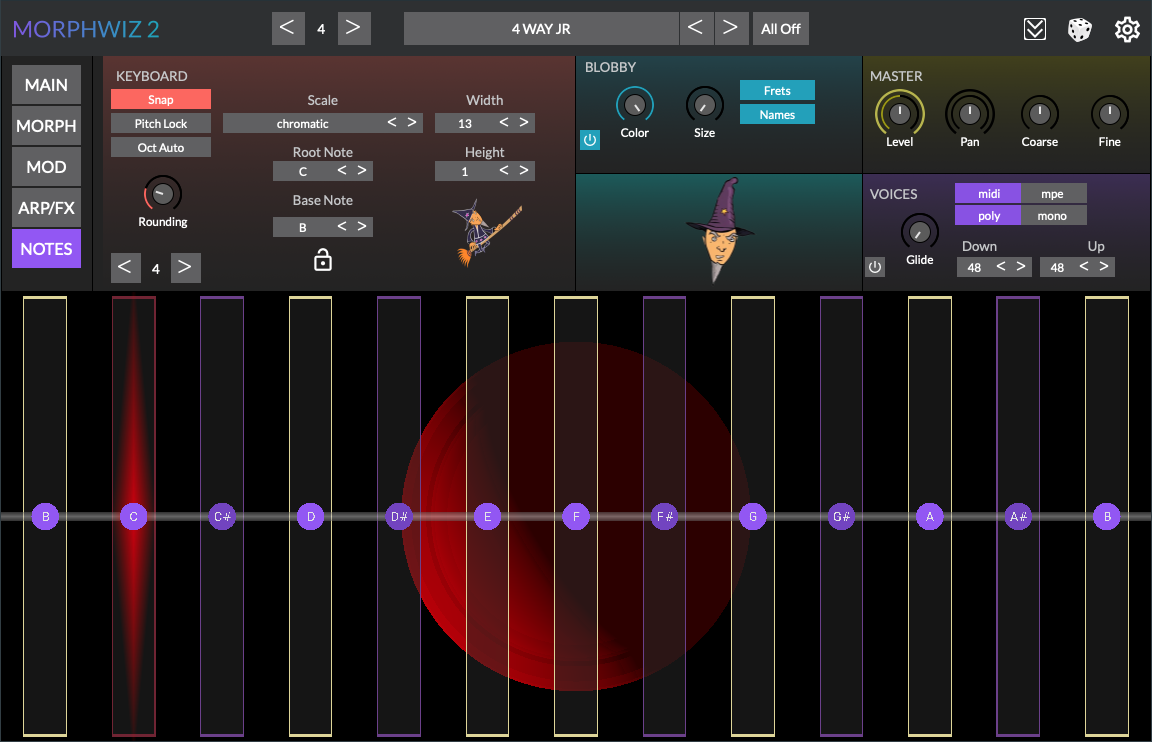Select next Root Note value
1152x742 pixels.
click(362, 171)
